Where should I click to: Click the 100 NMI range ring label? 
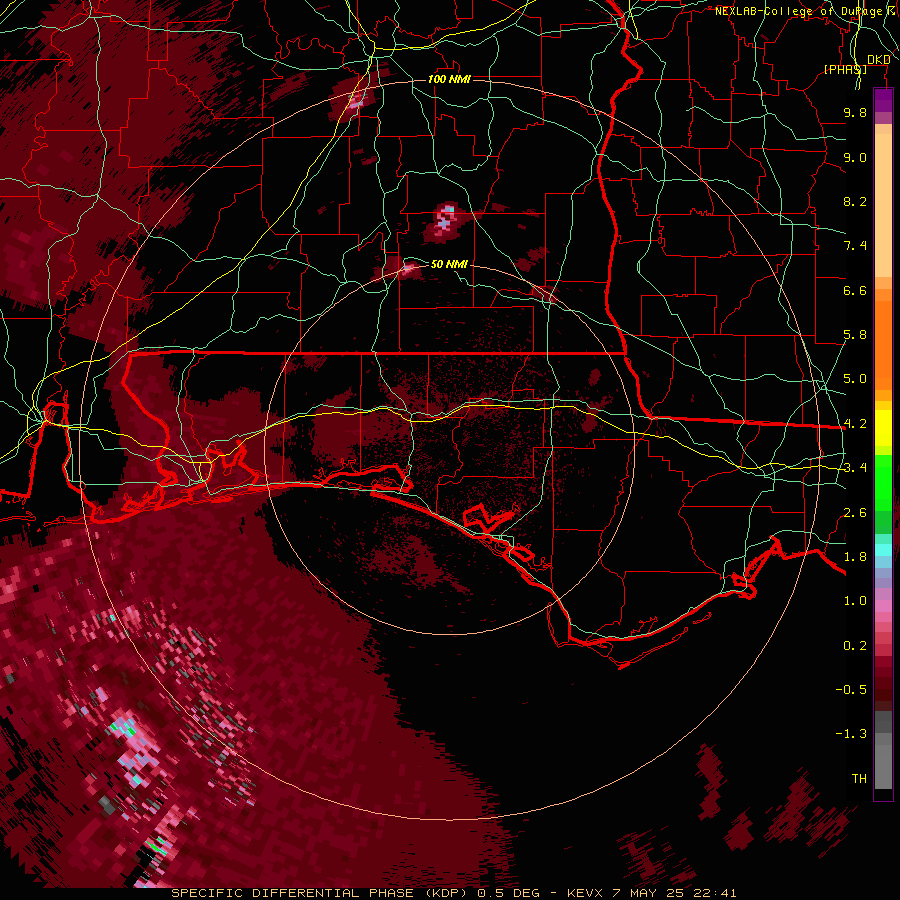pyautogui.click(x=449, y=79)
